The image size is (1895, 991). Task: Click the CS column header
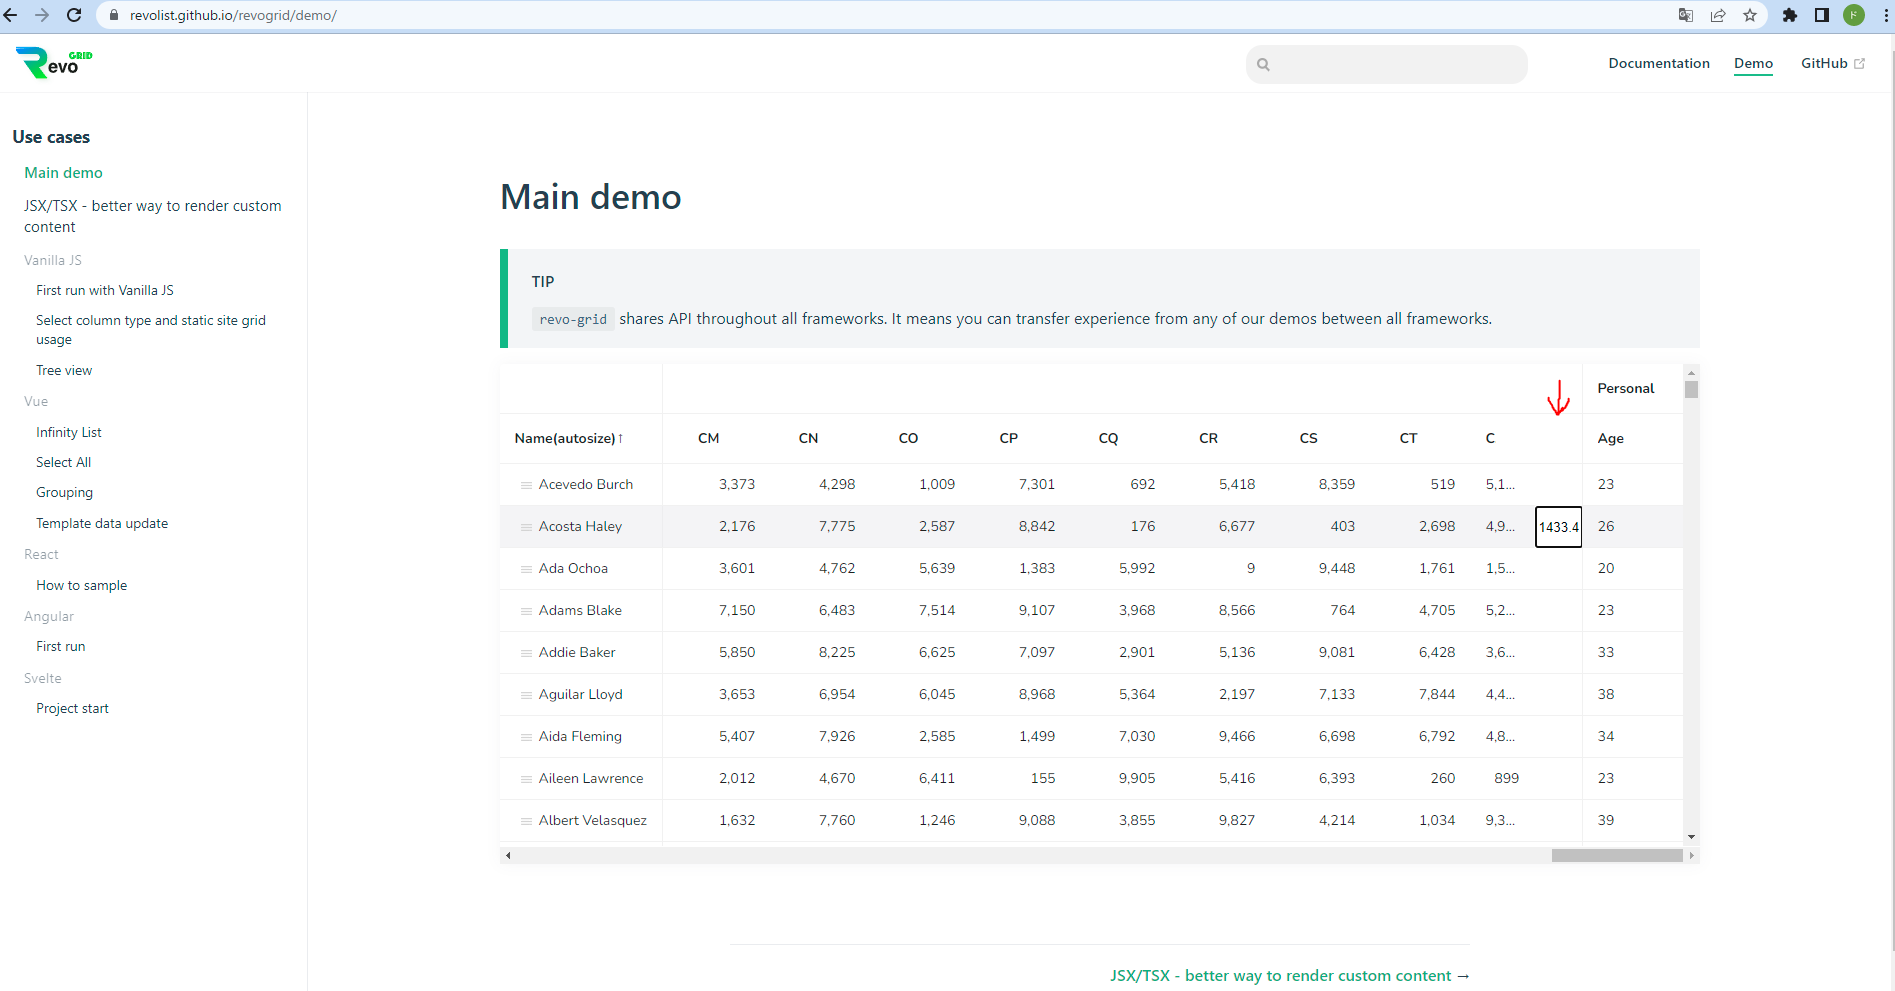point(1308,438)
